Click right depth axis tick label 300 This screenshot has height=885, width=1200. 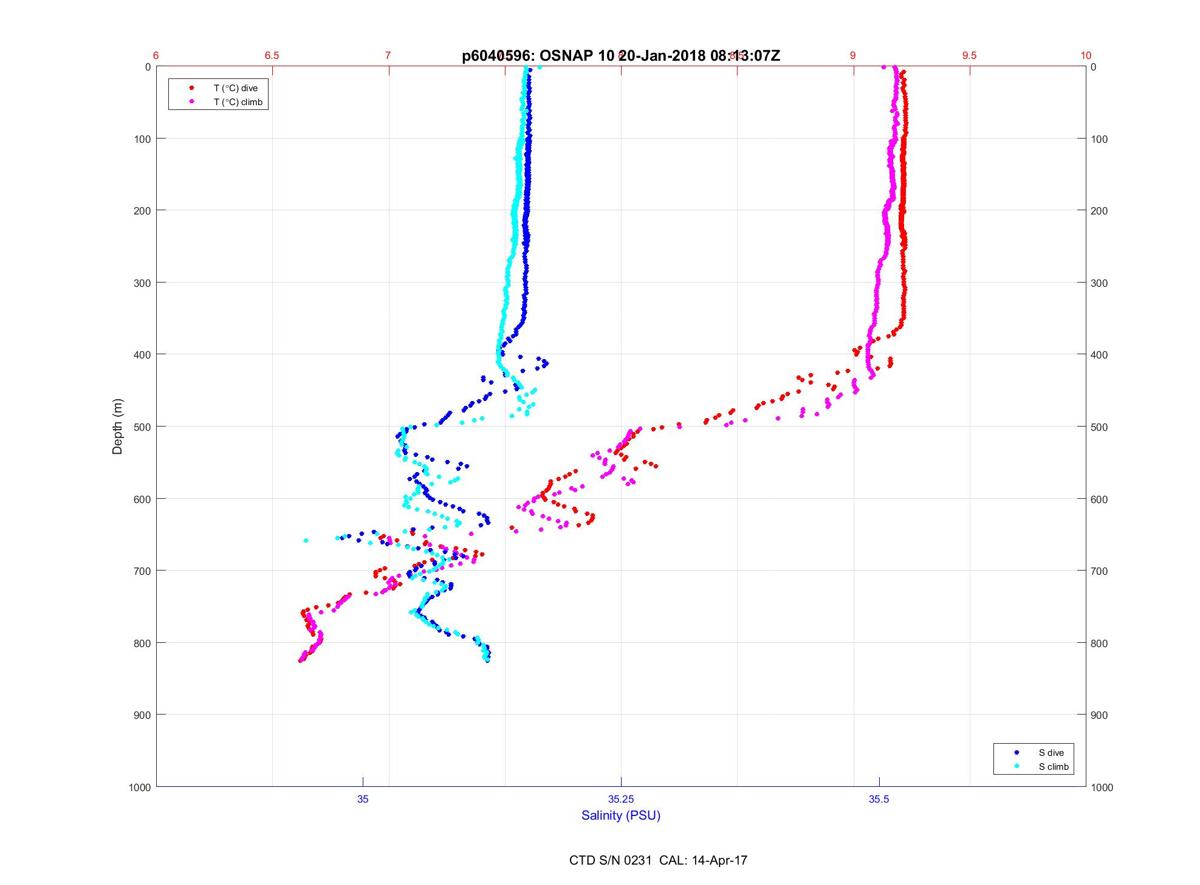[x=1100, y=283]
